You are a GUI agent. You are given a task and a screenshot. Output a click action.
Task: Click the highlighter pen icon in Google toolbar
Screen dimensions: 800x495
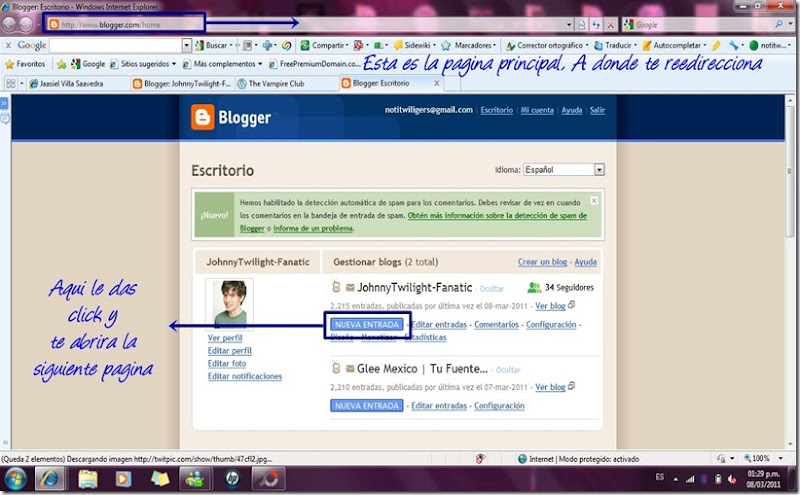(716, 45)
